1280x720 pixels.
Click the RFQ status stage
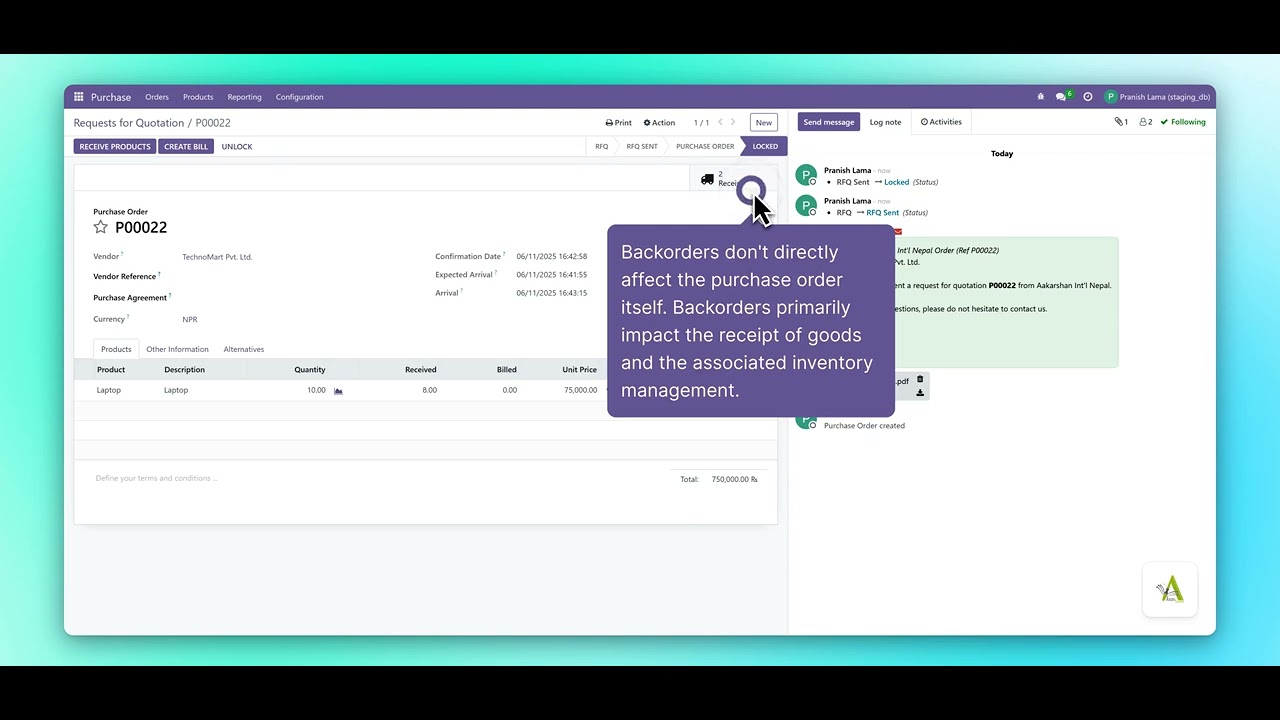[x=601, y=146]
